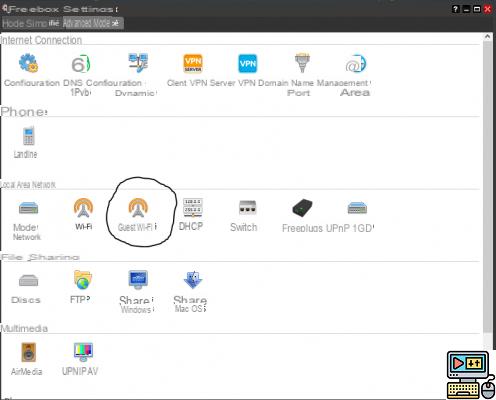Open the Windows Share icon
The image size is (496, 400).
(138, 280)
